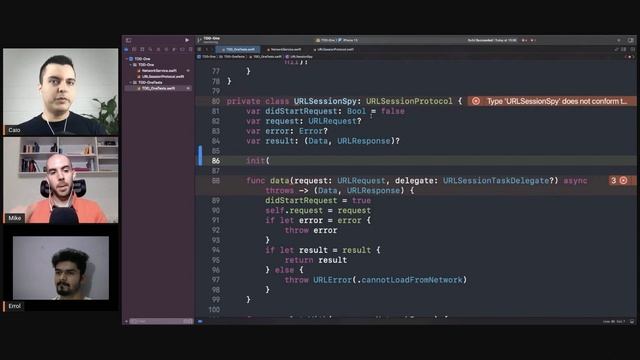Click the navigator filter field
Image resolution: width=640 pixels, height=360 pixels.
(x=160, y=321)
